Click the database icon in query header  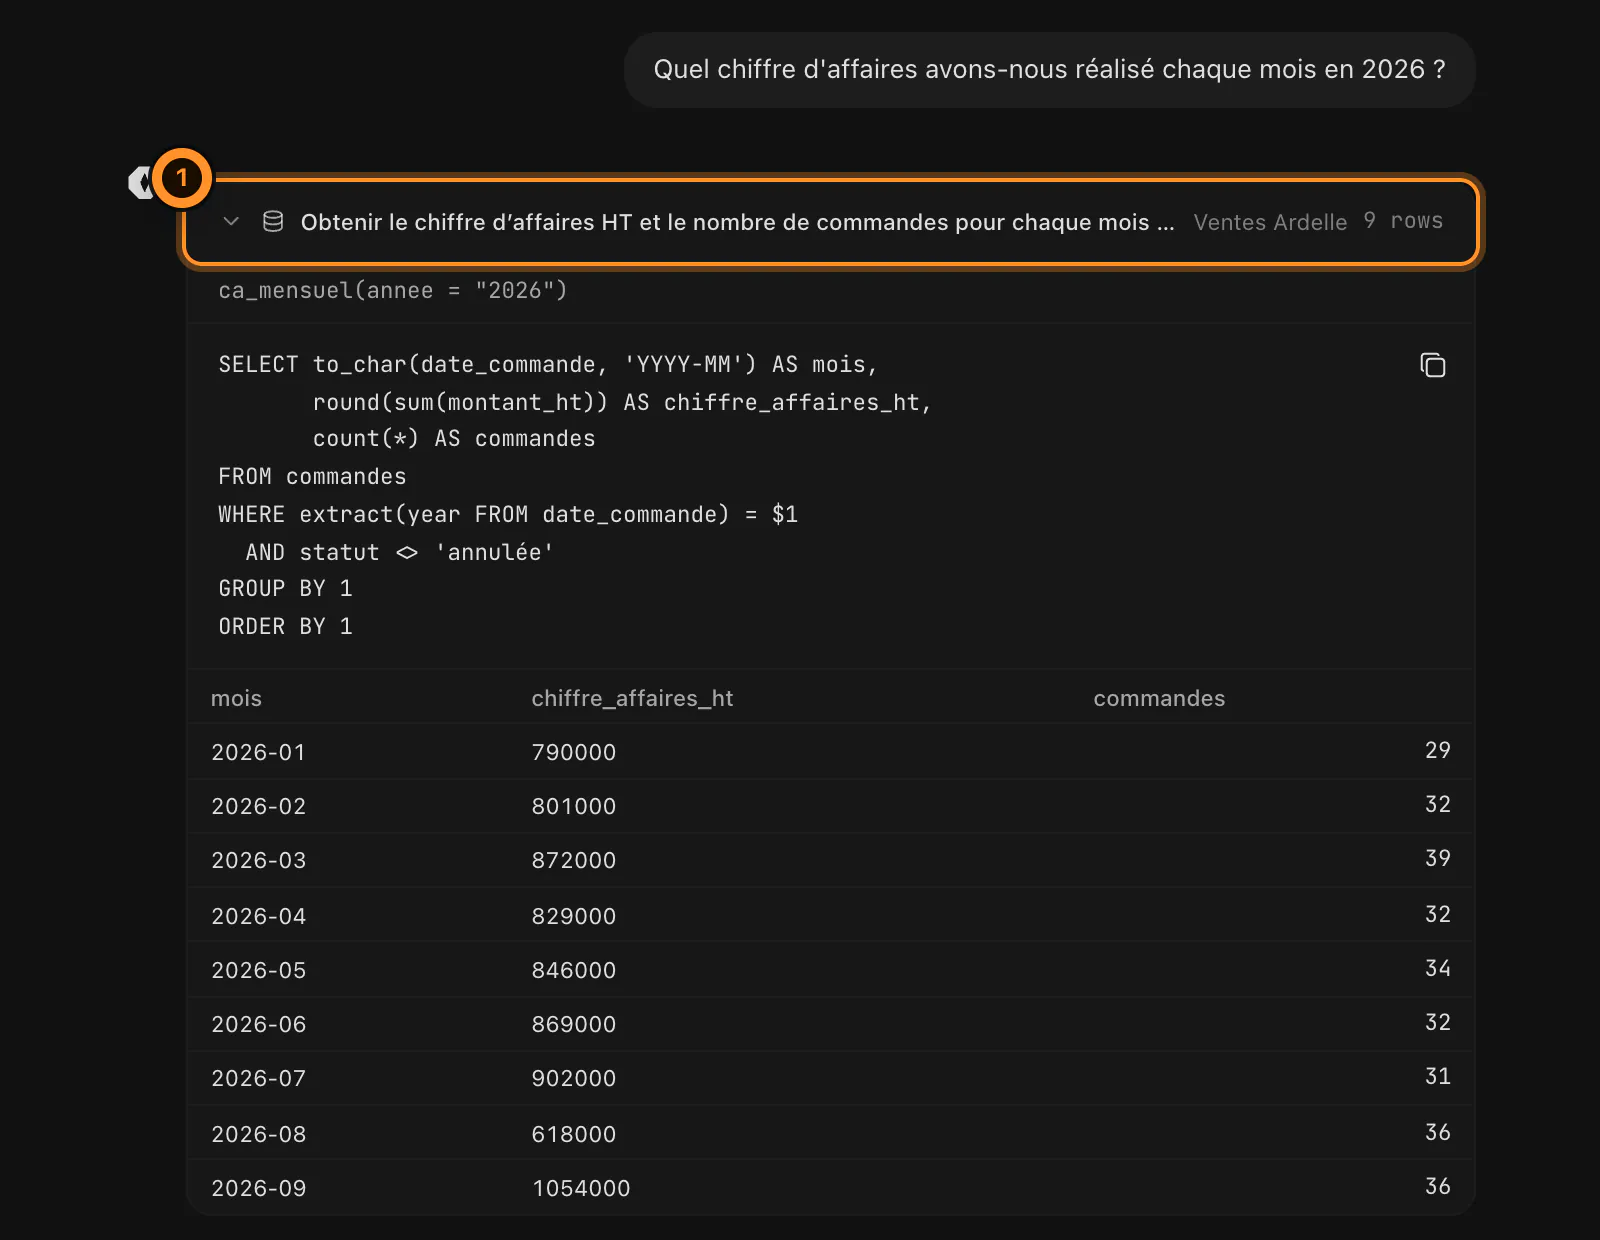point(273,221)
